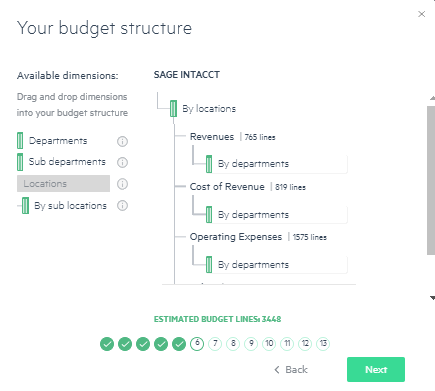Go Back to the previous step
The image size is (435, 391).
click(291, 370)
